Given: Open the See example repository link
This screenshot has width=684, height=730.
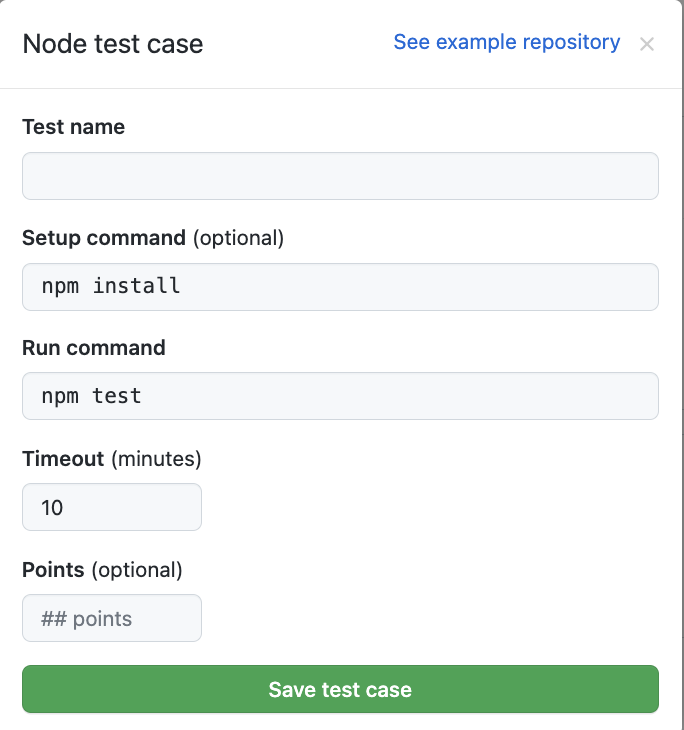Looking at the screenshot, I should 506,42.
